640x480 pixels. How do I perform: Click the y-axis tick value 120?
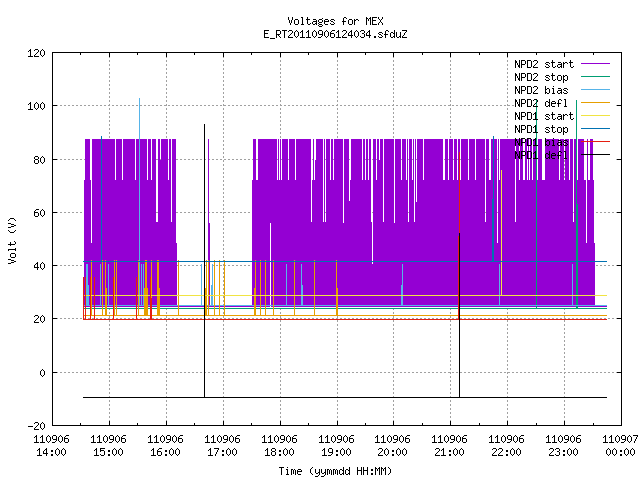pyautogui.click(x=36, y=53)
